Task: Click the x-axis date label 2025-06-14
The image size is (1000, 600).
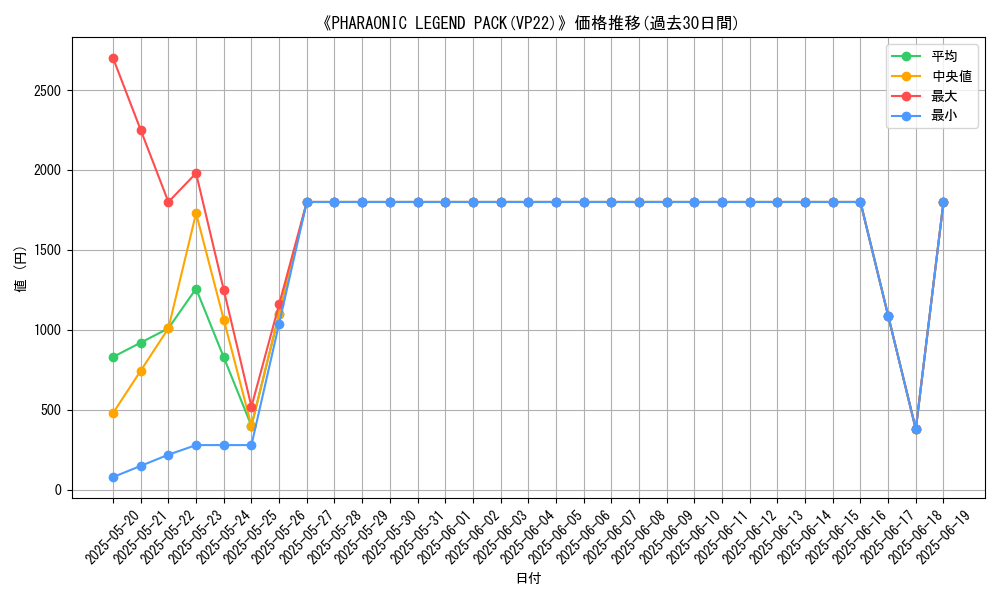Action: tap(804, 537)
